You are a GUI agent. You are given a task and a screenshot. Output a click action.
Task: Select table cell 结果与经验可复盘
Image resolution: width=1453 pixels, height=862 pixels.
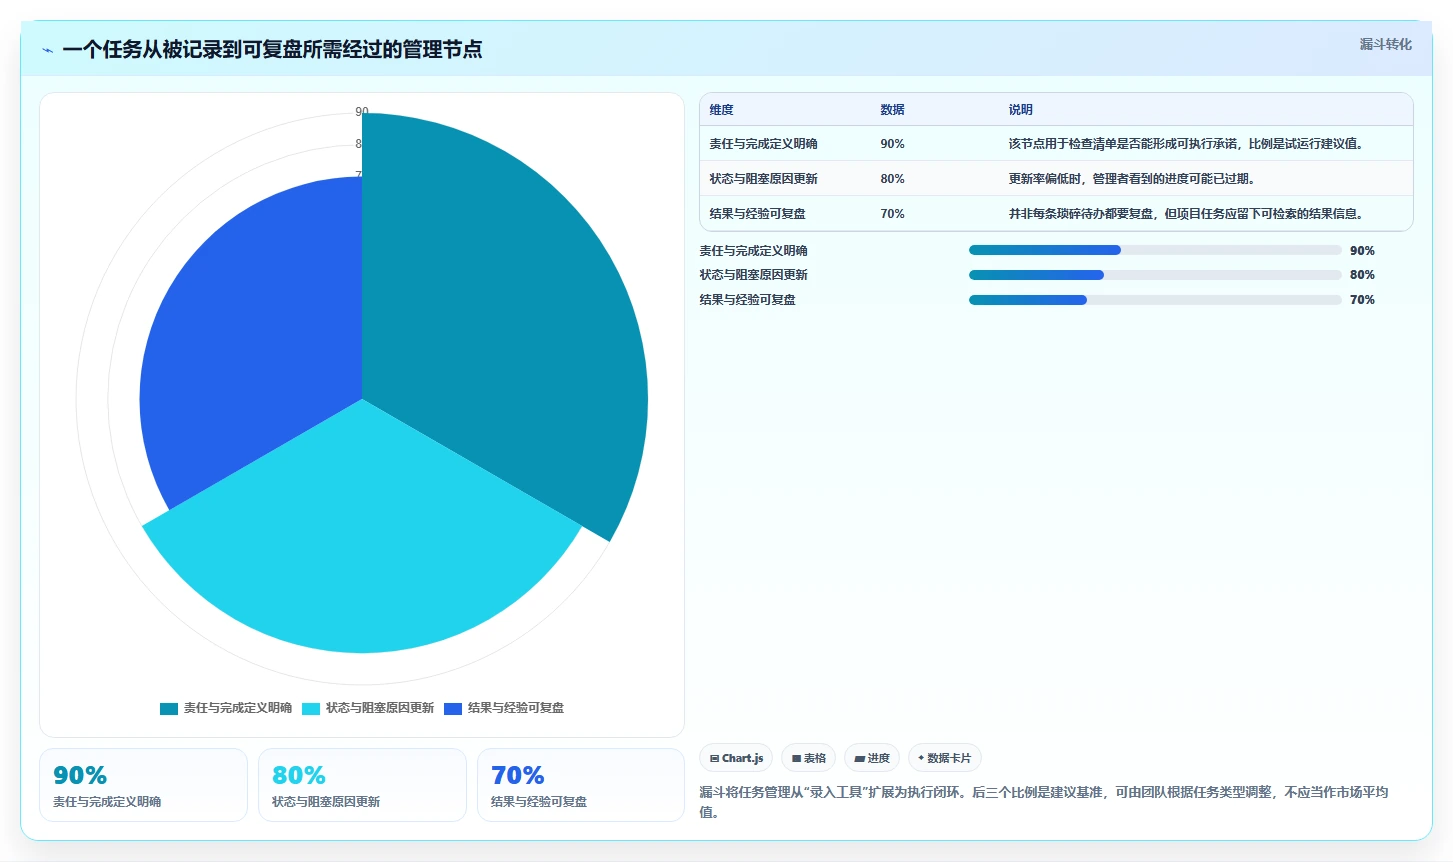tap(757, 214)
